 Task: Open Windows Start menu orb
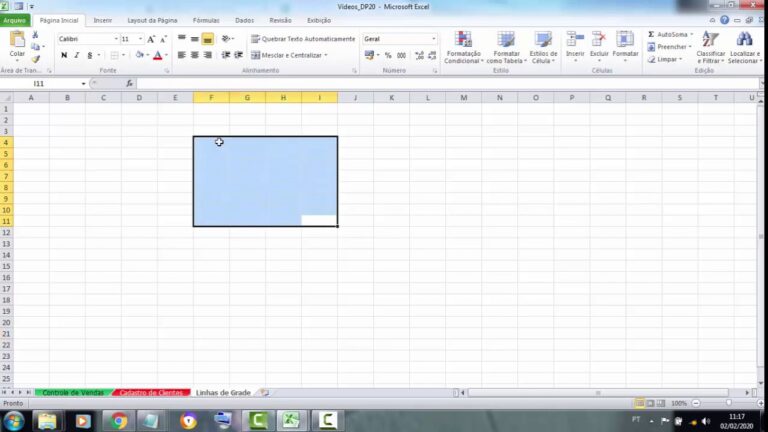click(13, 421)
